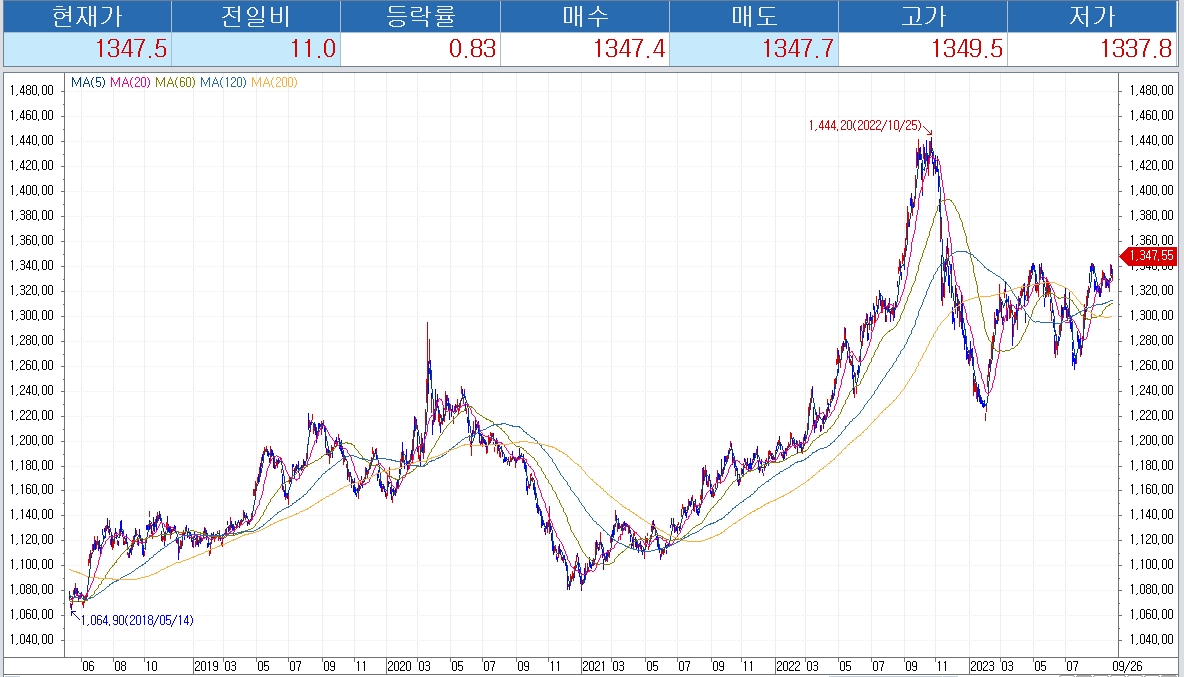This screenshot has width=1184, height=677.
Task: Select the 고가 header cell
Action: 922,16
